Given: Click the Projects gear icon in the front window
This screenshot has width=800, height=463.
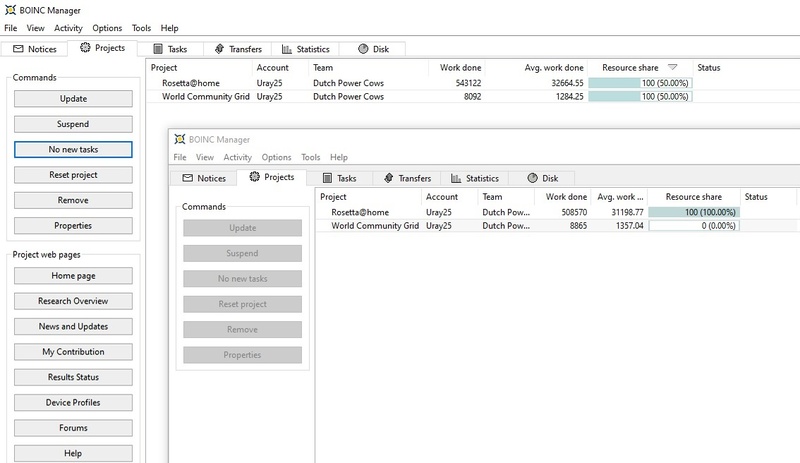Looking at the screenshot, I should tap(255, 177).
